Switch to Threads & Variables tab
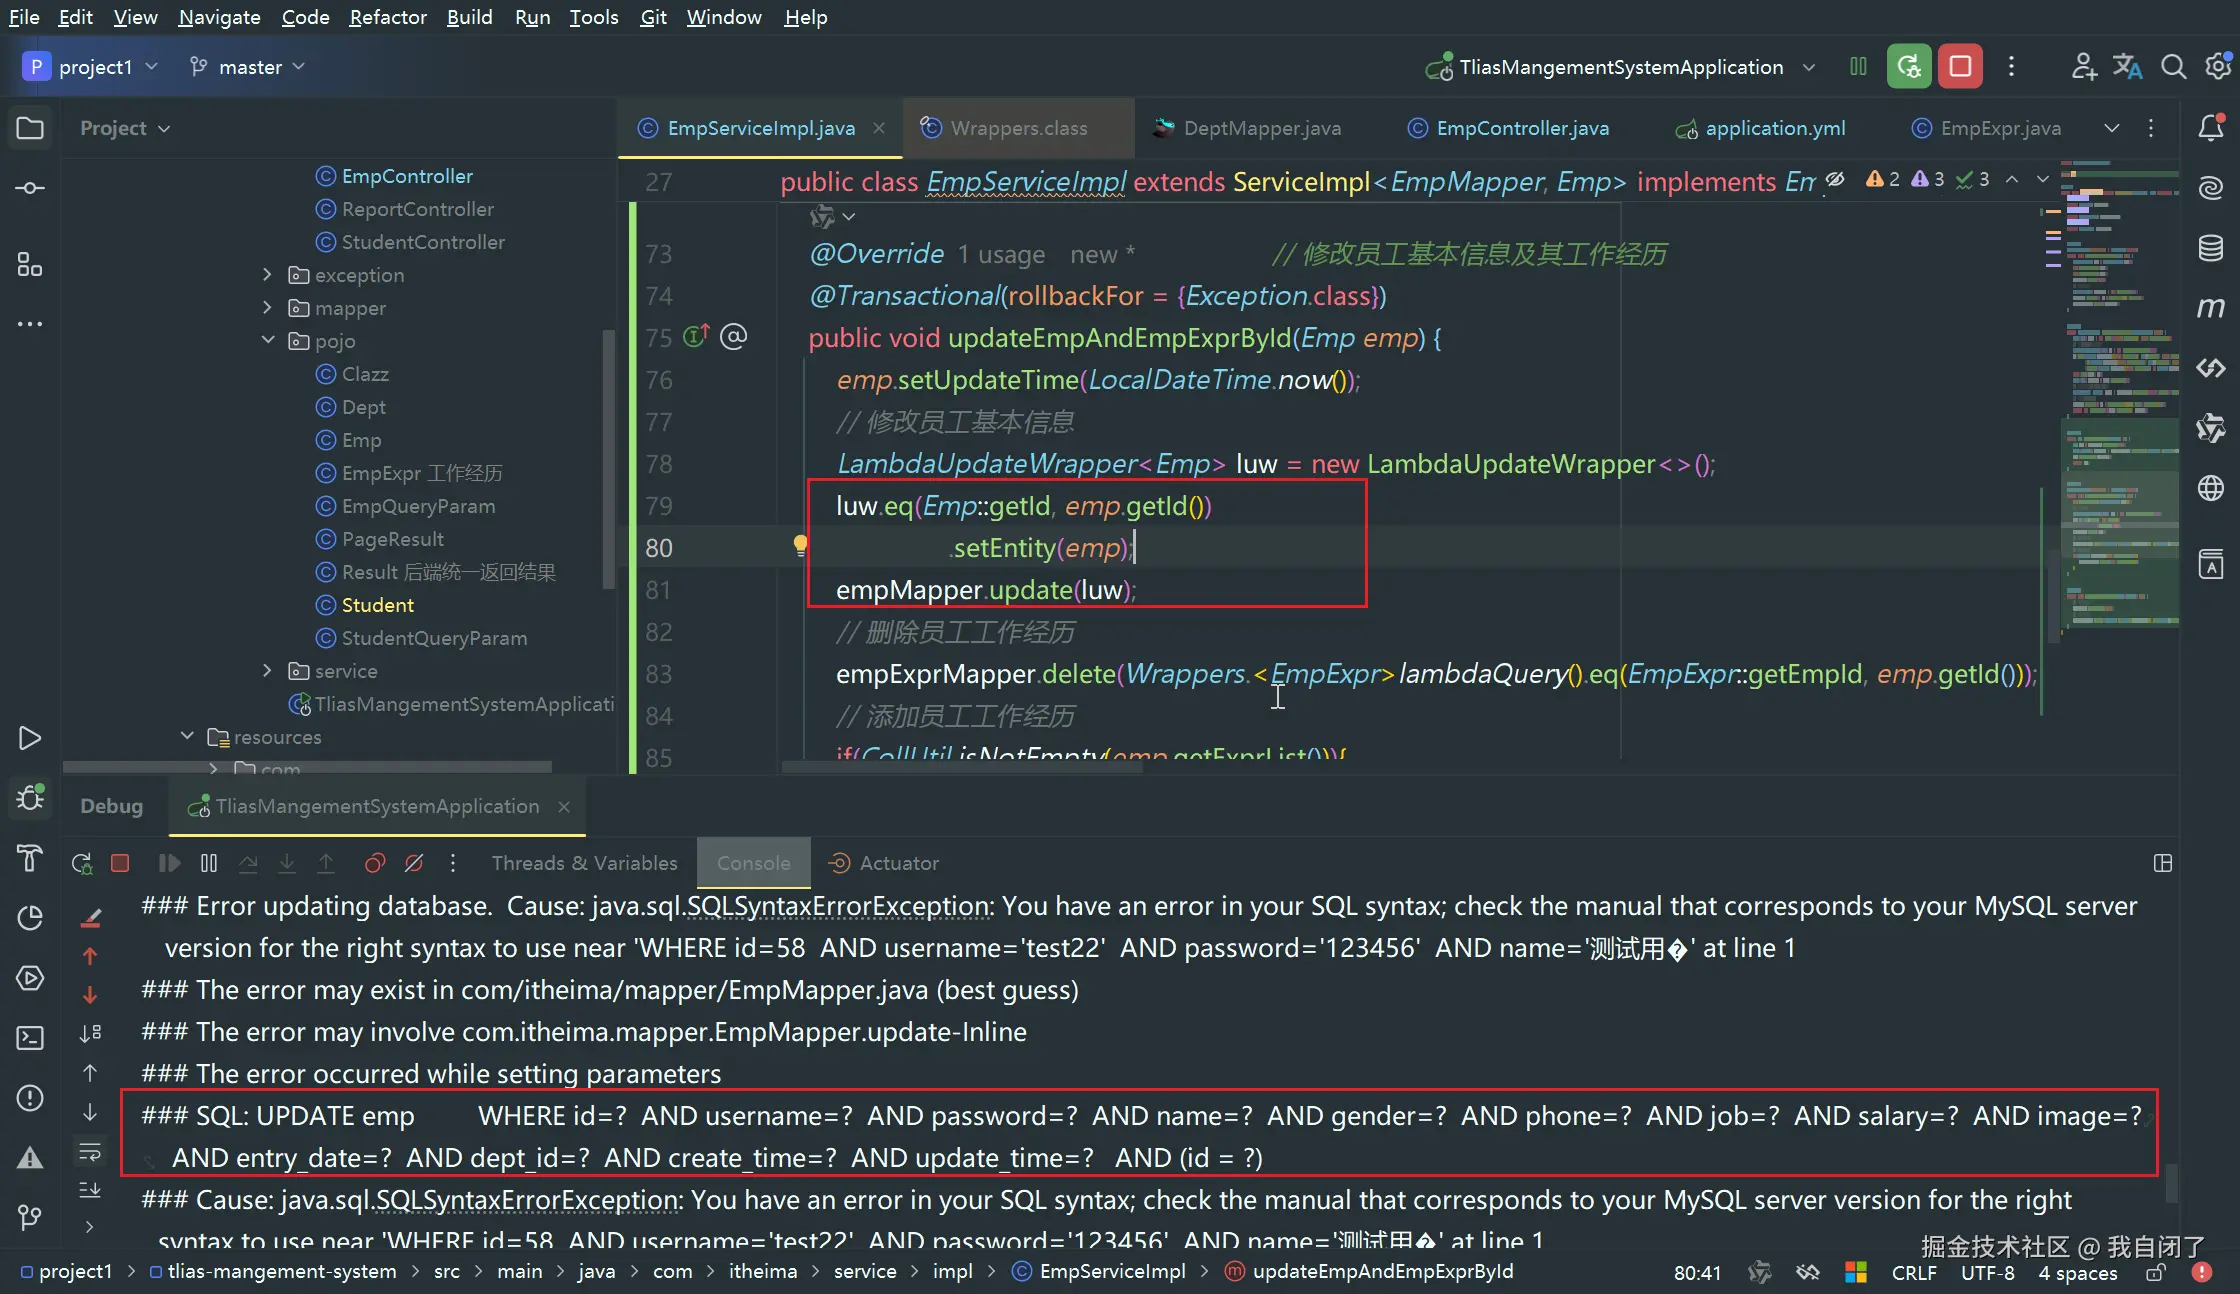The width and height of the screenshot is (2240, 1294). click(x=584, y=863)
